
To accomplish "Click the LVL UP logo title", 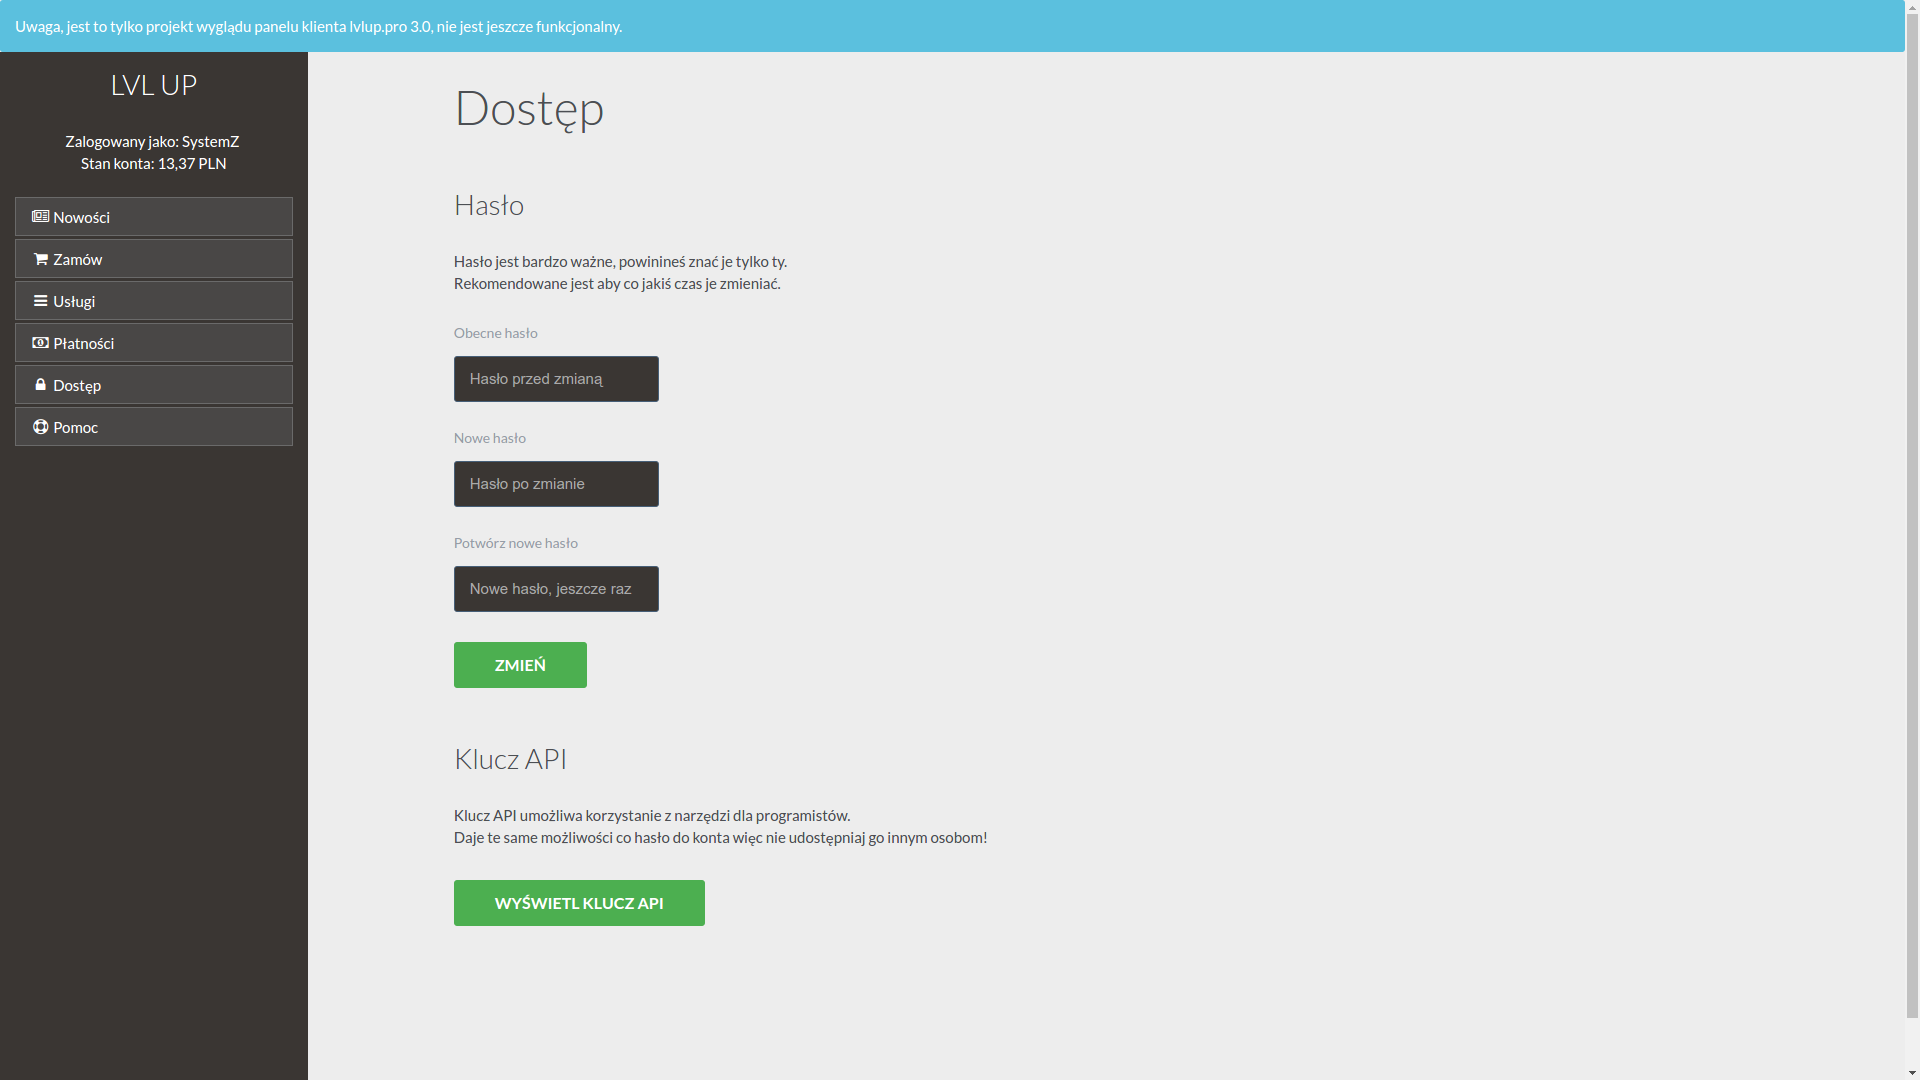I will [153, 85].
